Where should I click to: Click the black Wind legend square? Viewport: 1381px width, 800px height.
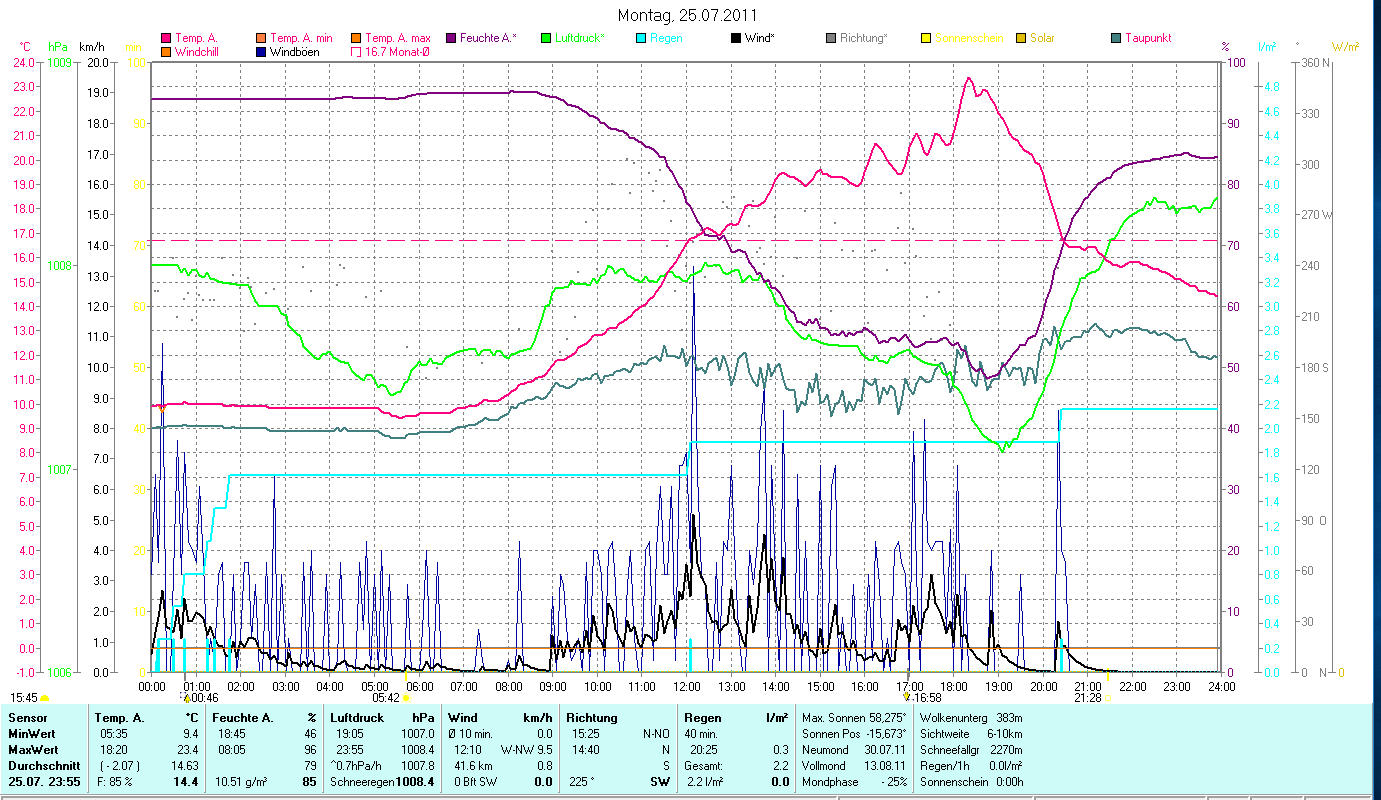click(x=736, y=38)
